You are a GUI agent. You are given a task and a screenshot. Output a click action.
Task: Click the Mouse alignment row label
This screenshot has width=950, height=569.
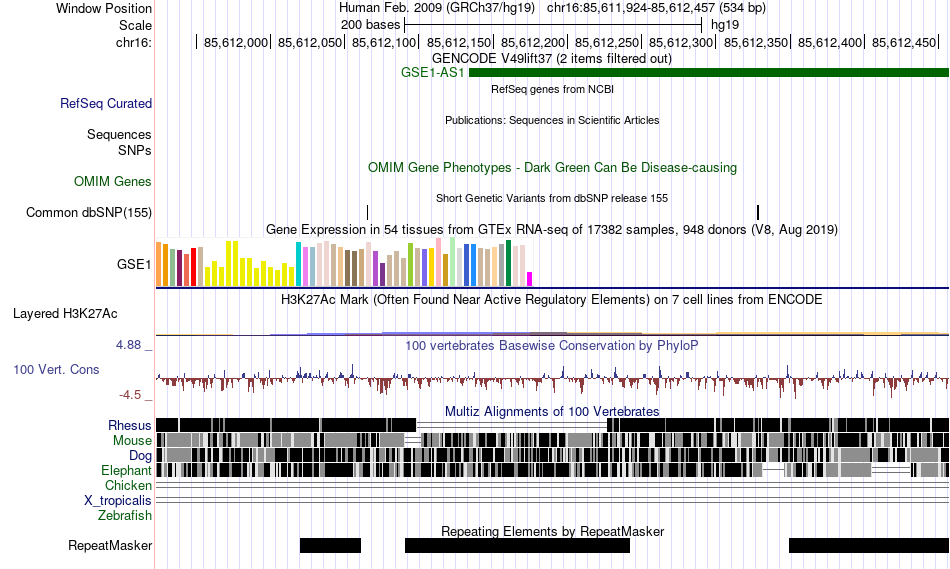pyautogui.click(x=132, y=441)
